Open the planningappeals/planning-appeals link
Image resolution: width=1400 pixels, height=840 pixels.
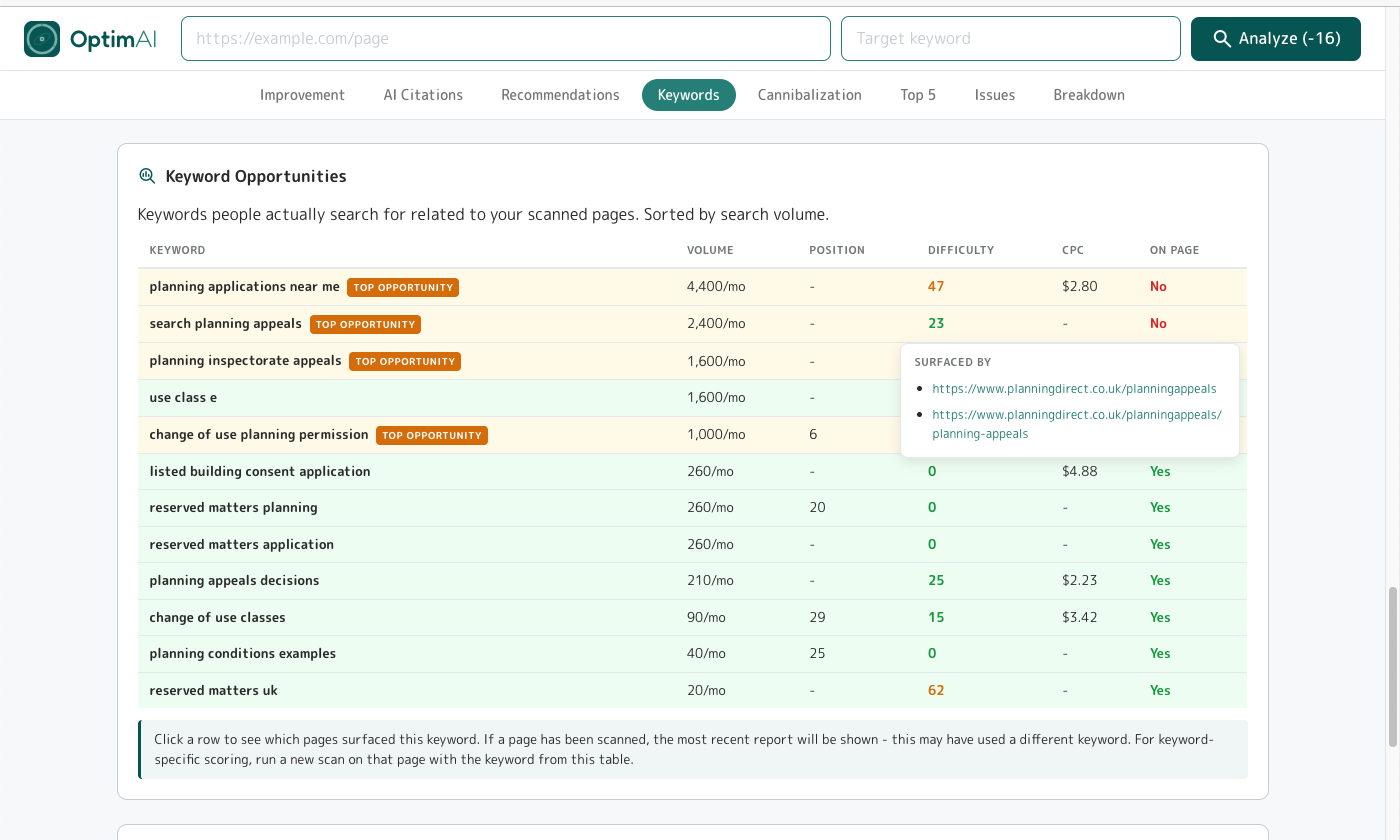coord(1077,424)
